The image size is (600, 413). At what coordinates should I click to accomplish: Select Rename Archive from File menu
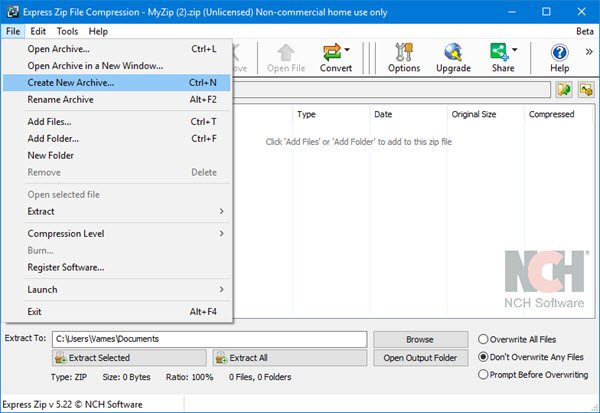(117, 100)
